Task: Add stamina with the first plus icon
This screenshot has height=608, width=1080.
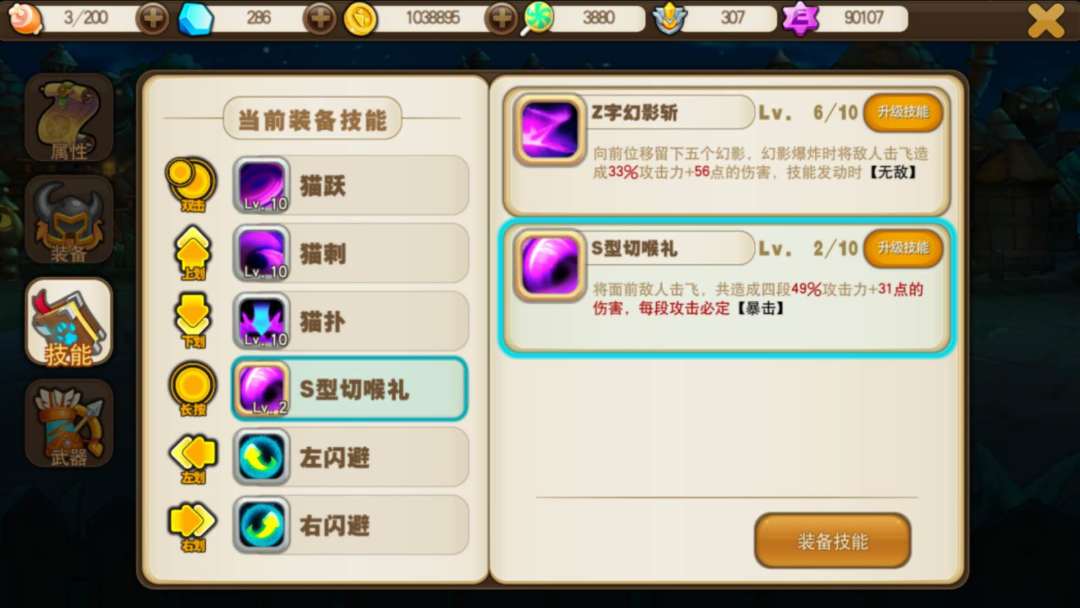Action: [x=153, y=18]
